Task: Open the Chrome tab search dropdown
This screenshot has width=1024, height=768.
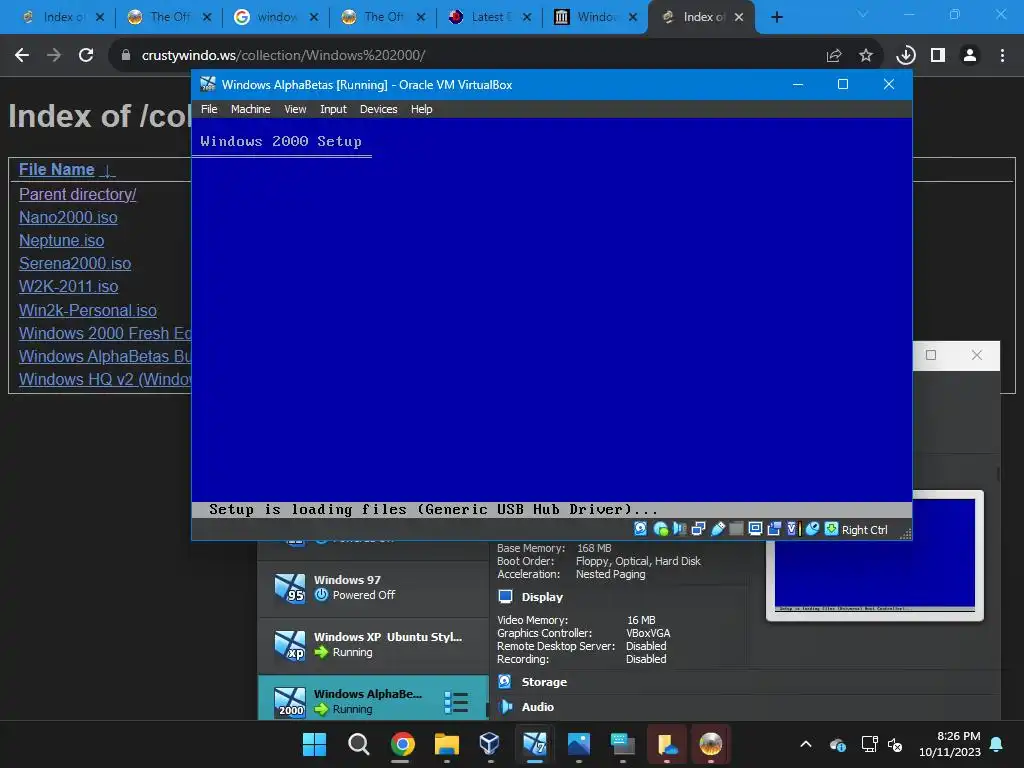Action: (x=863, y=14)
